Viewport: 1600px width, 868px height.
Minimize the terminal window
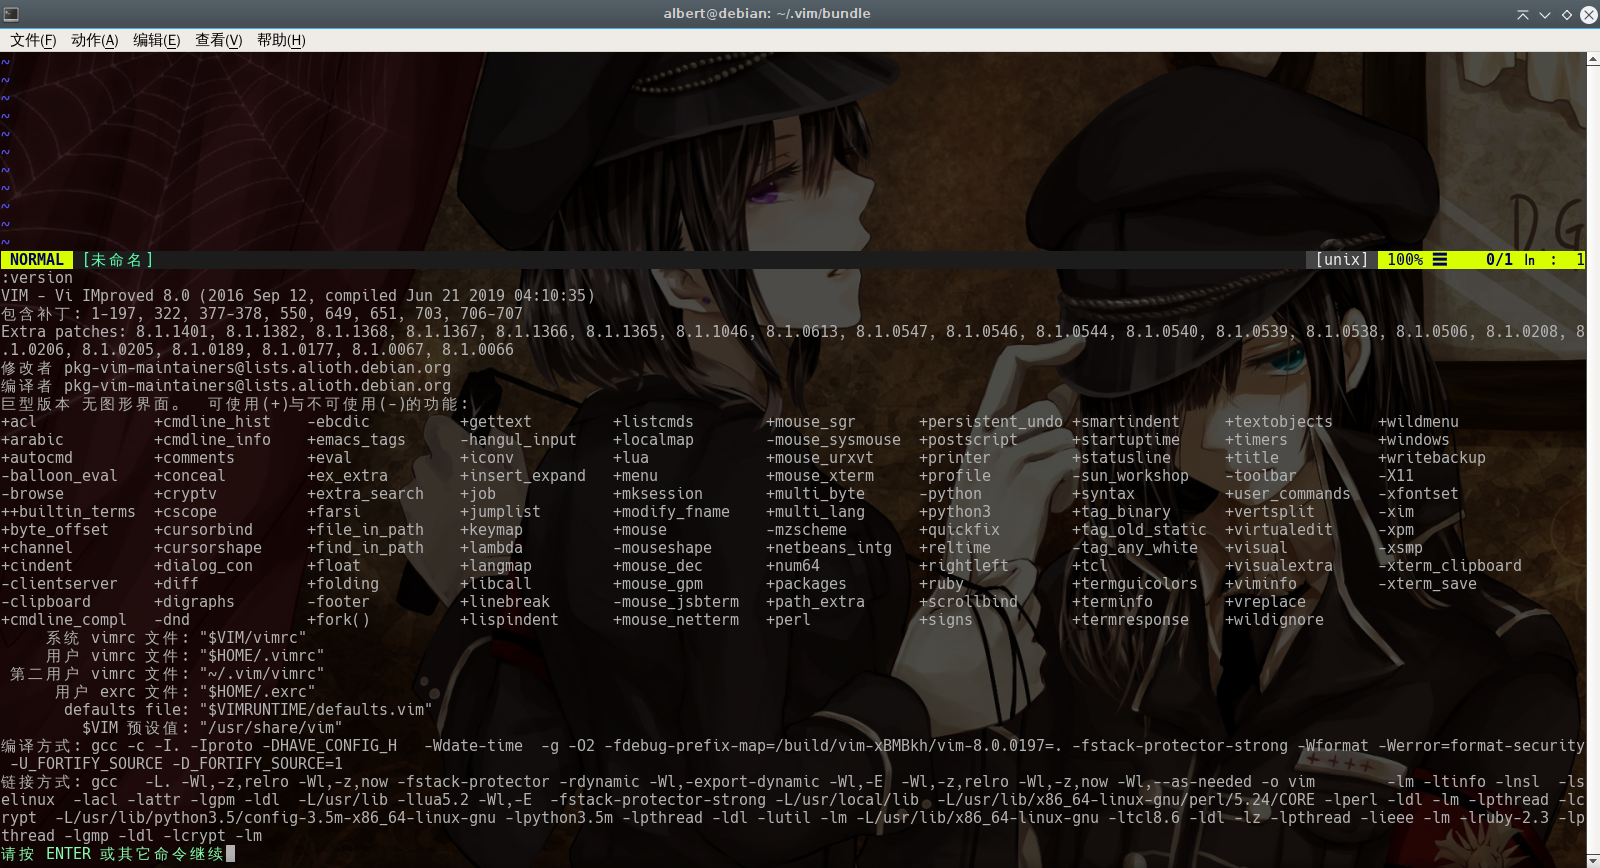1545,14
